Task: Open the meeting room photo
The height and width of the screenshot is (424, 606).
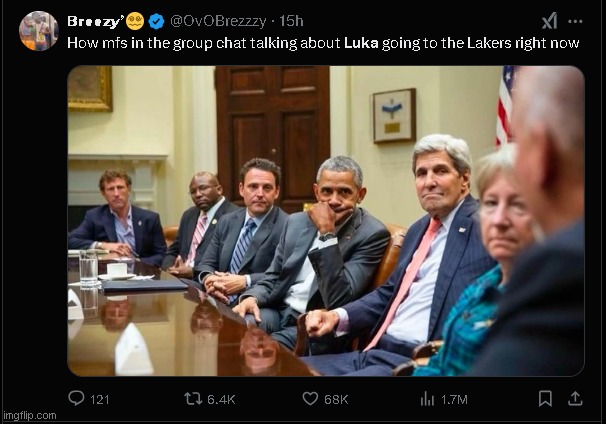Action: [325, 220]
